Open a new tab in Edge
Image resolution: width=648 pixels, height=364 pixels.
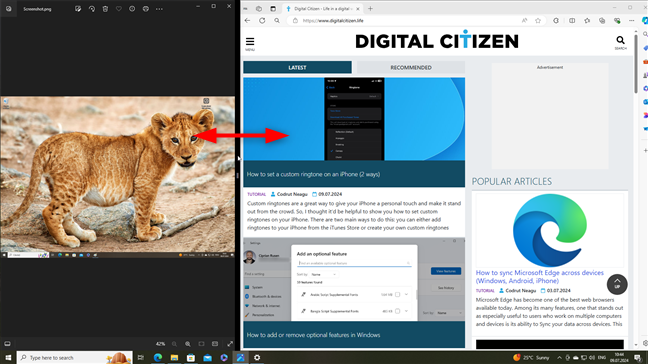click(370, 8)
